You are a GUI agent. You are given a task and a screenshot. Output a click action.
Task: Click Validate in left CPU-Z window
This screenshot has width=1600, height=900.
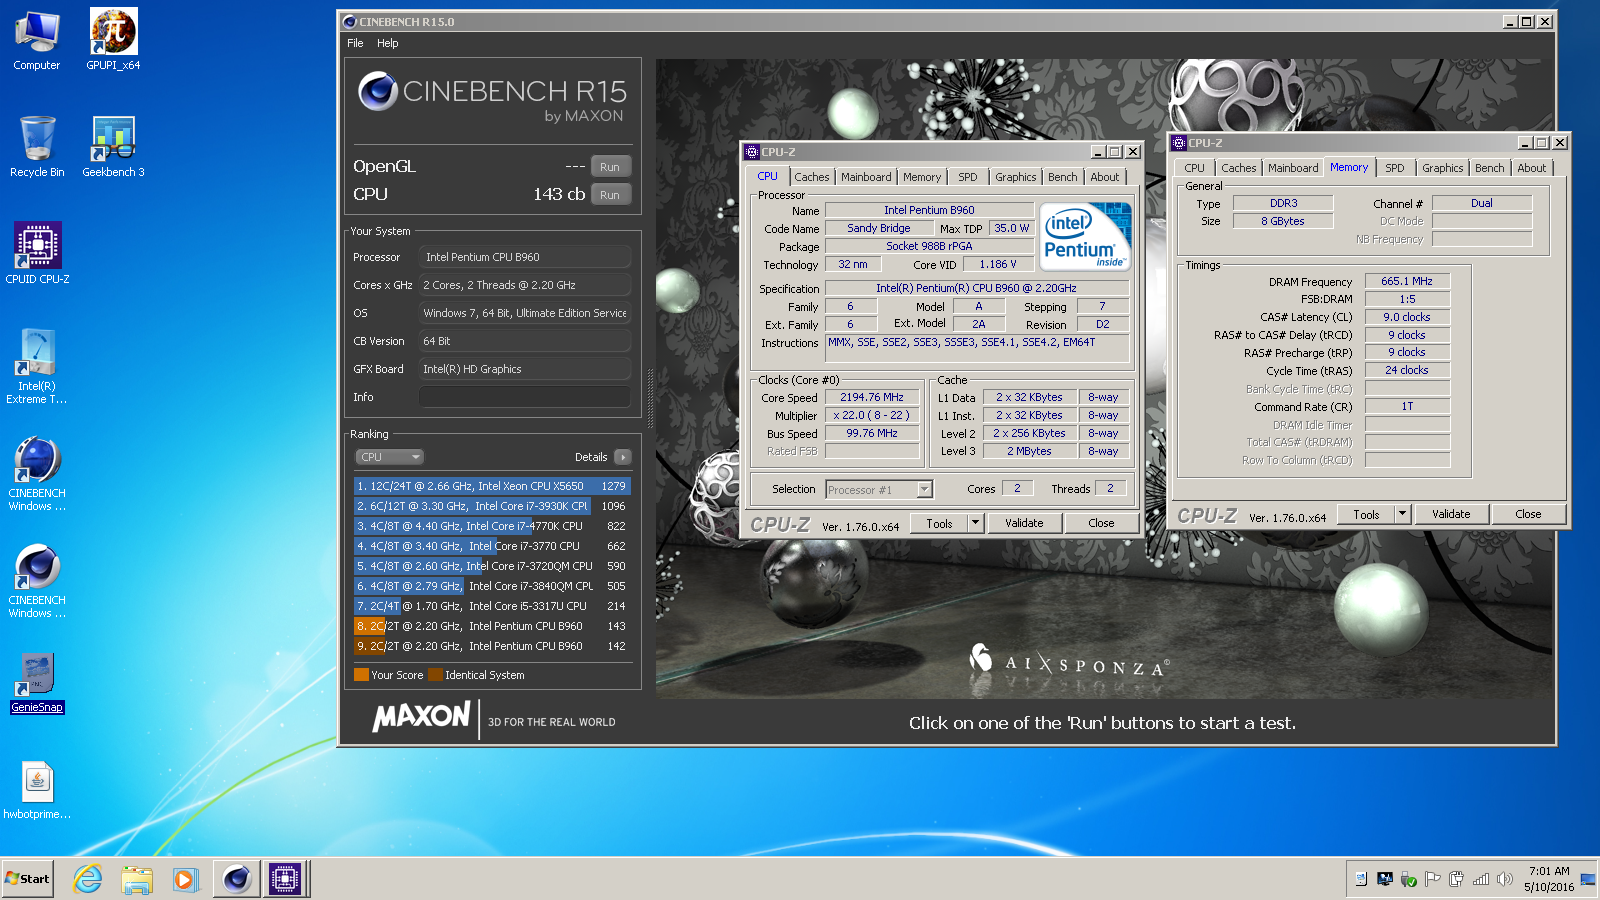[x=1024, y=523]
